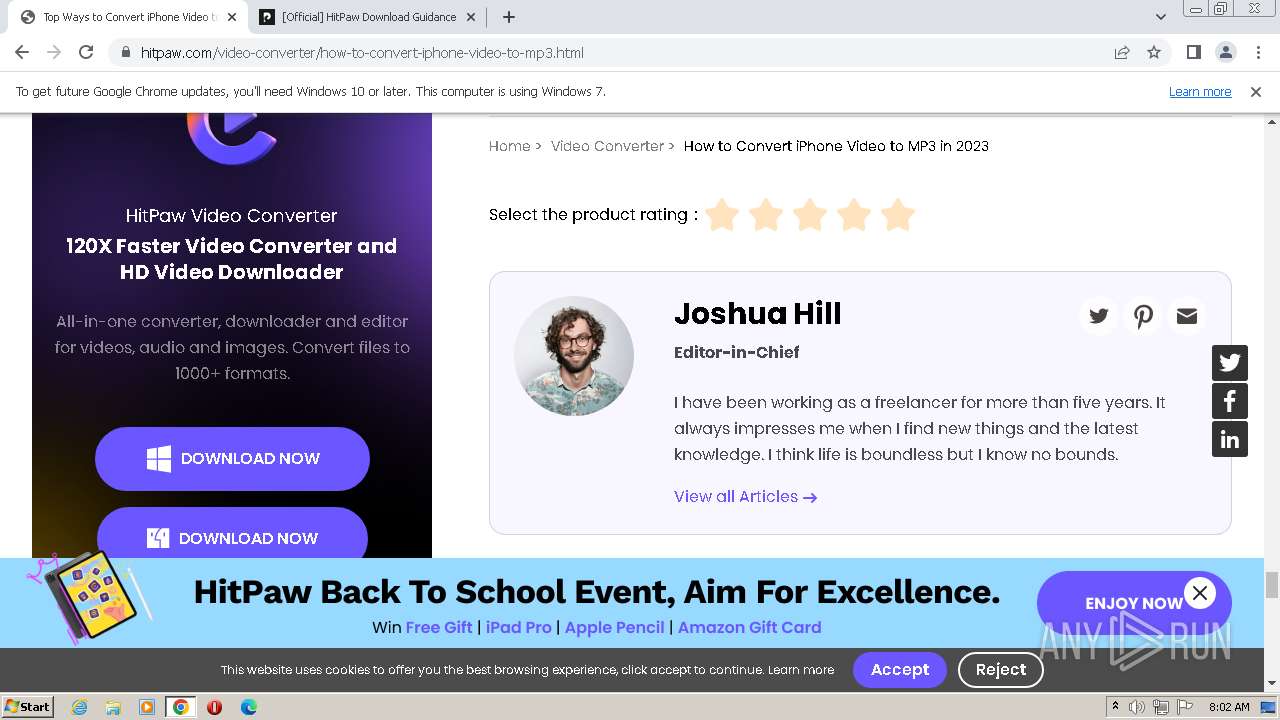Open the Free Gift link

coord(439,628)
